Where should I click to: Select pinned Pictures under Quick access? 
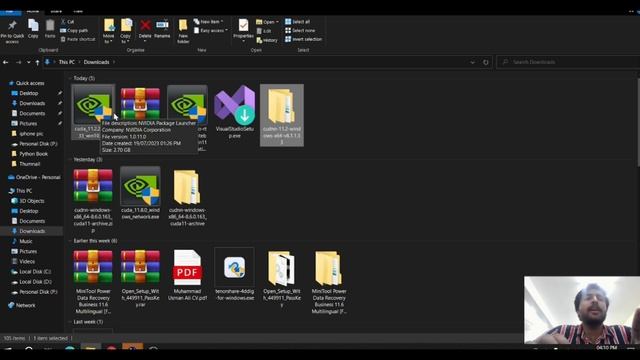pyautogui.click(x=28, y=124)
